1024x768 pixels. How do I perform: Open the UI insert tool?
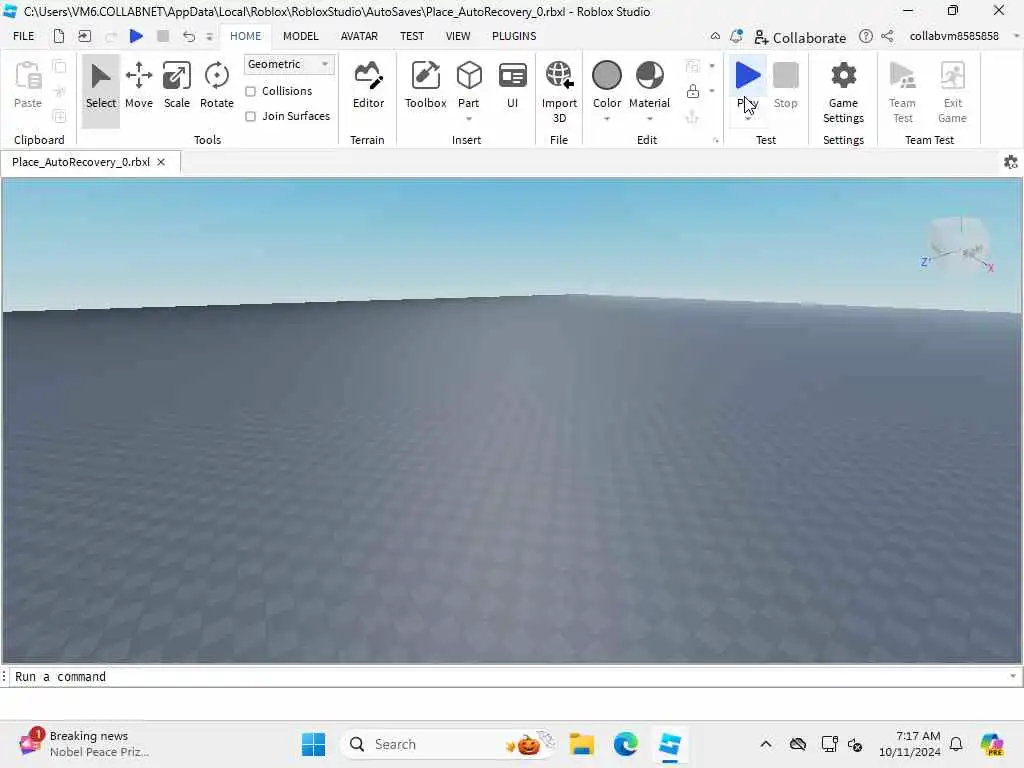point(513,86)
